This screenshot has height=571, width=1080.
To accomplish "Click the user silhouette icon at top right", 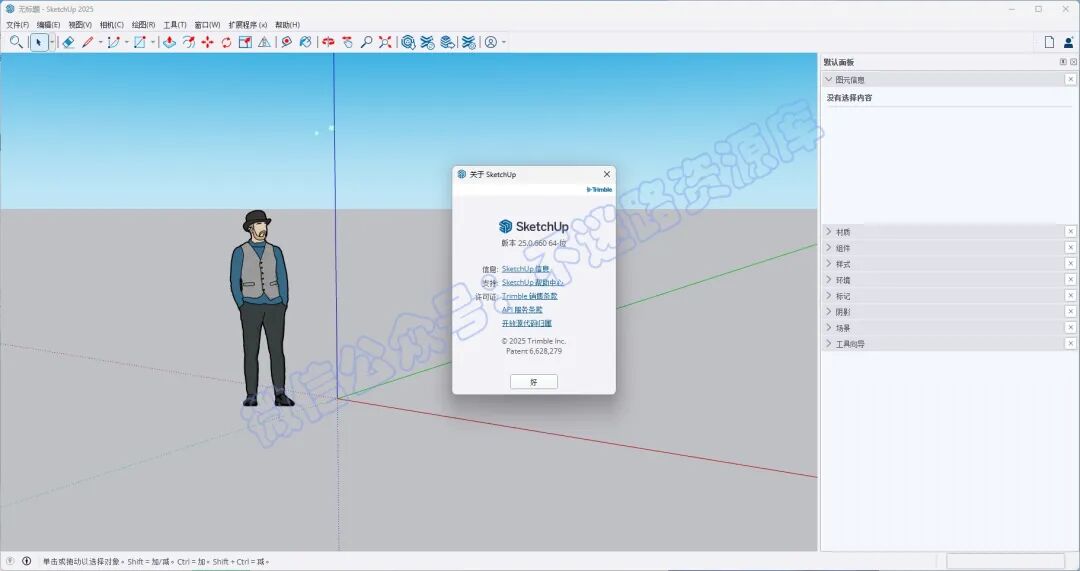I will [x=1068, y=42].
